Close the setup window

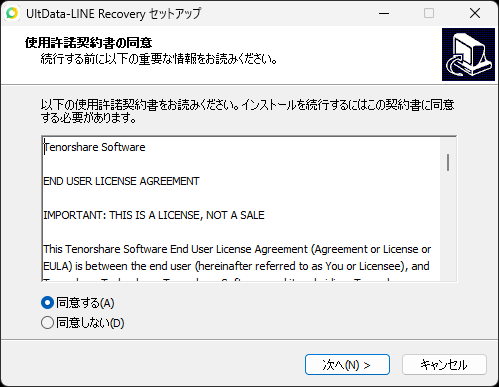(475, 13)
